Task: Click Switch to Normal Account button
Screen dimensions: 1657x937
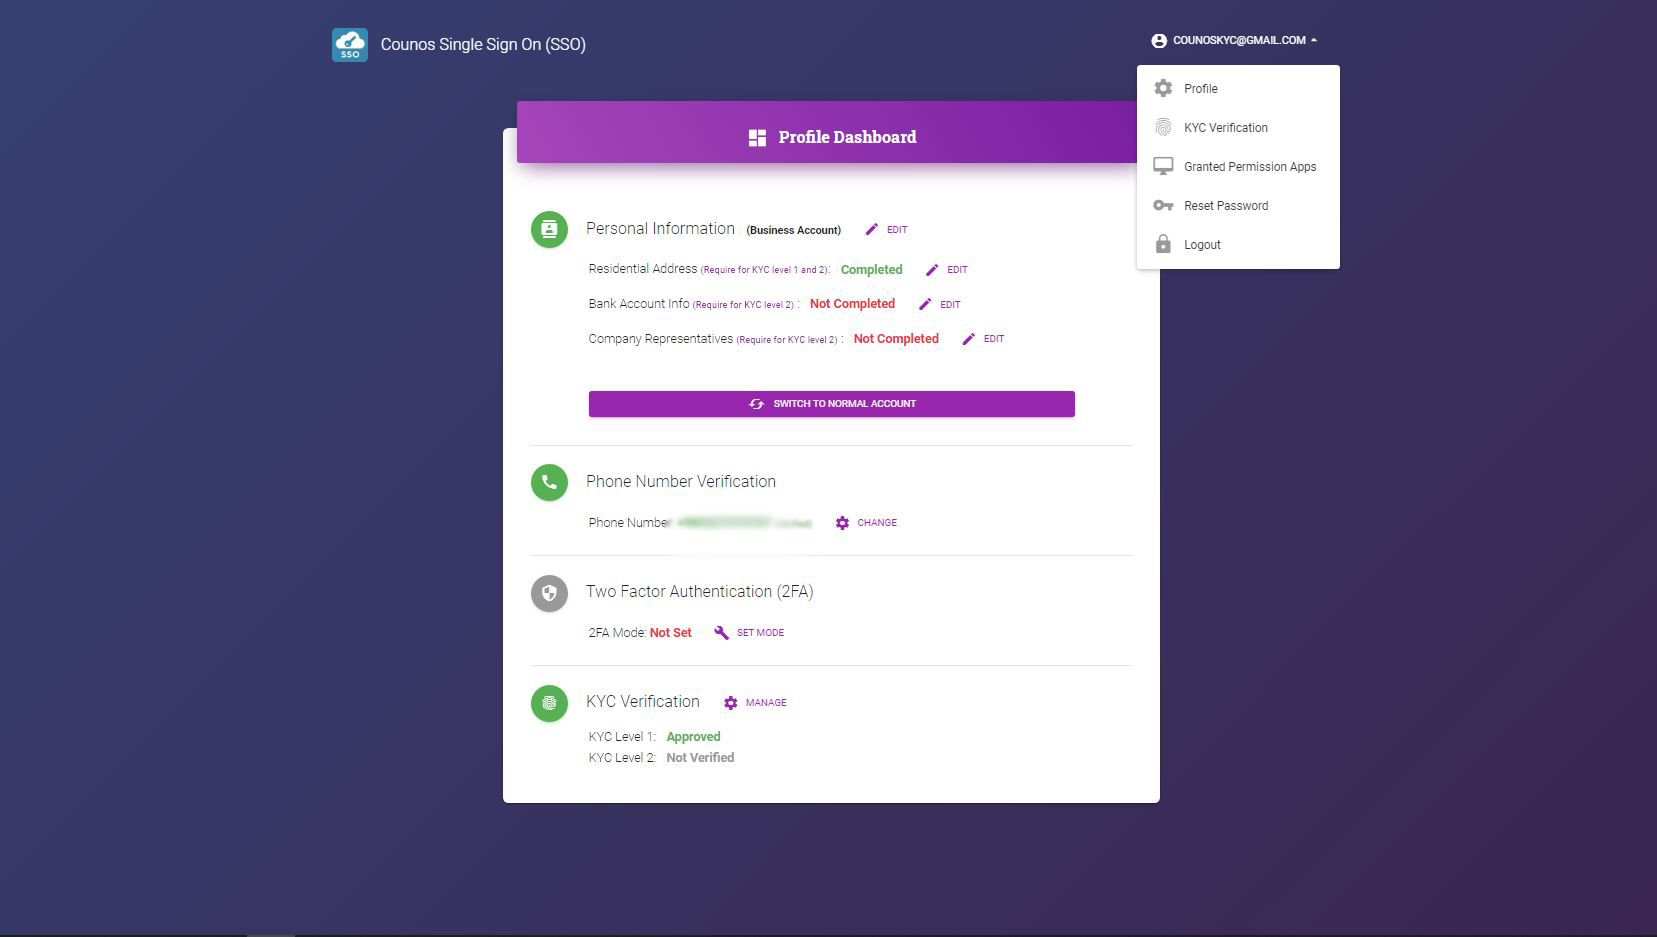Action: [x=832, y=404]
